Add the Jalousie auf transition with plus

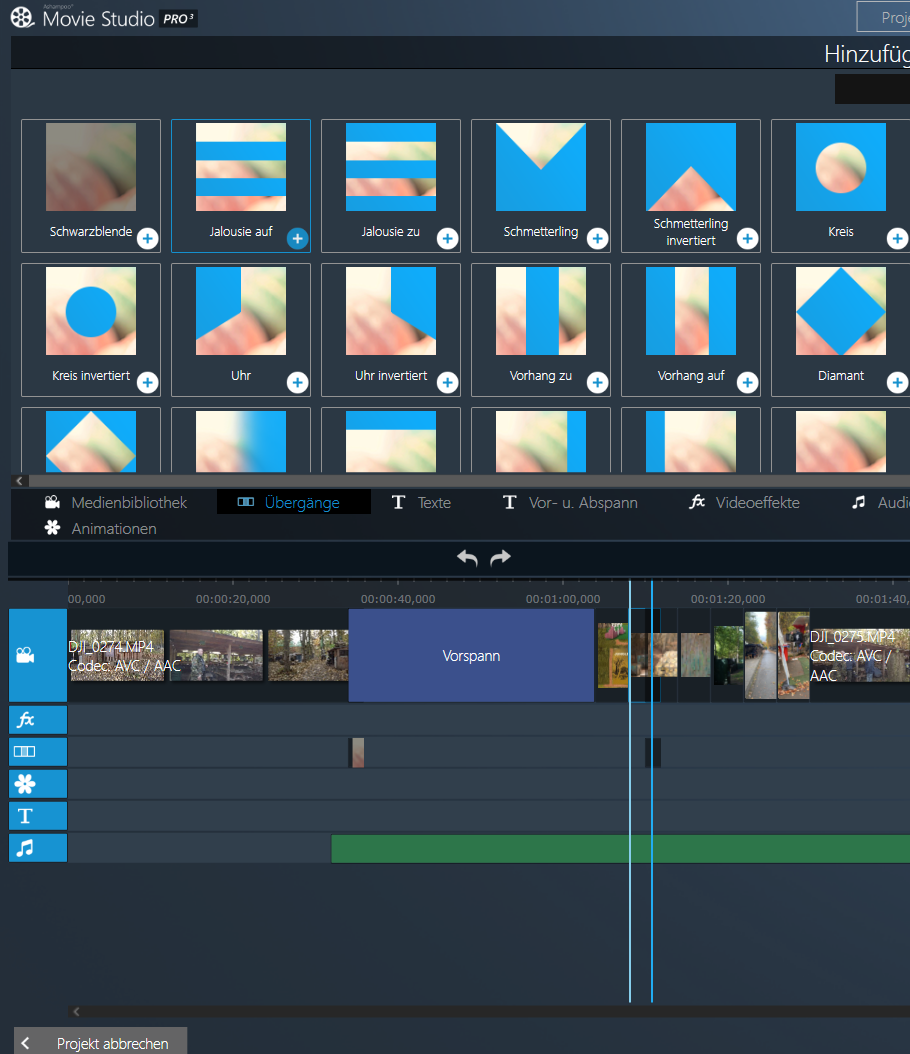[x=297, y=238]
